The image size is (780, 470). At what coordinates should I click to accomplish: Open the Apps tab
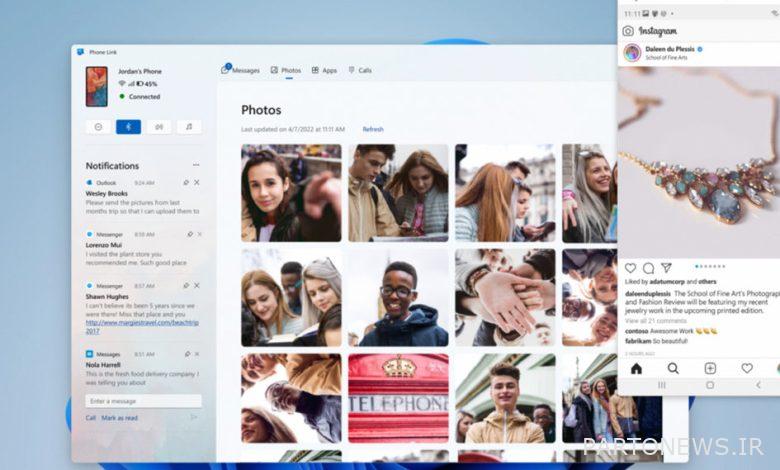tap(324, 70)
